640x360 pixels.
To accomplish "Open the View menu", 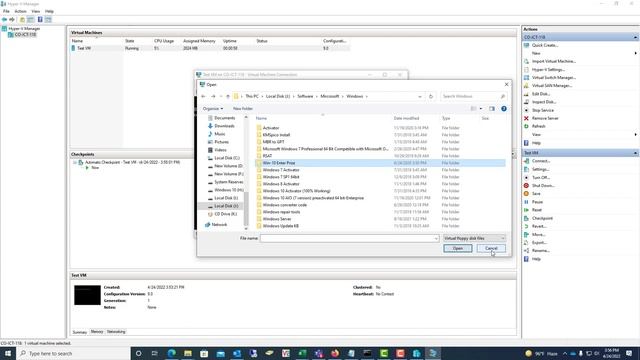I will [x=36, y=11].
